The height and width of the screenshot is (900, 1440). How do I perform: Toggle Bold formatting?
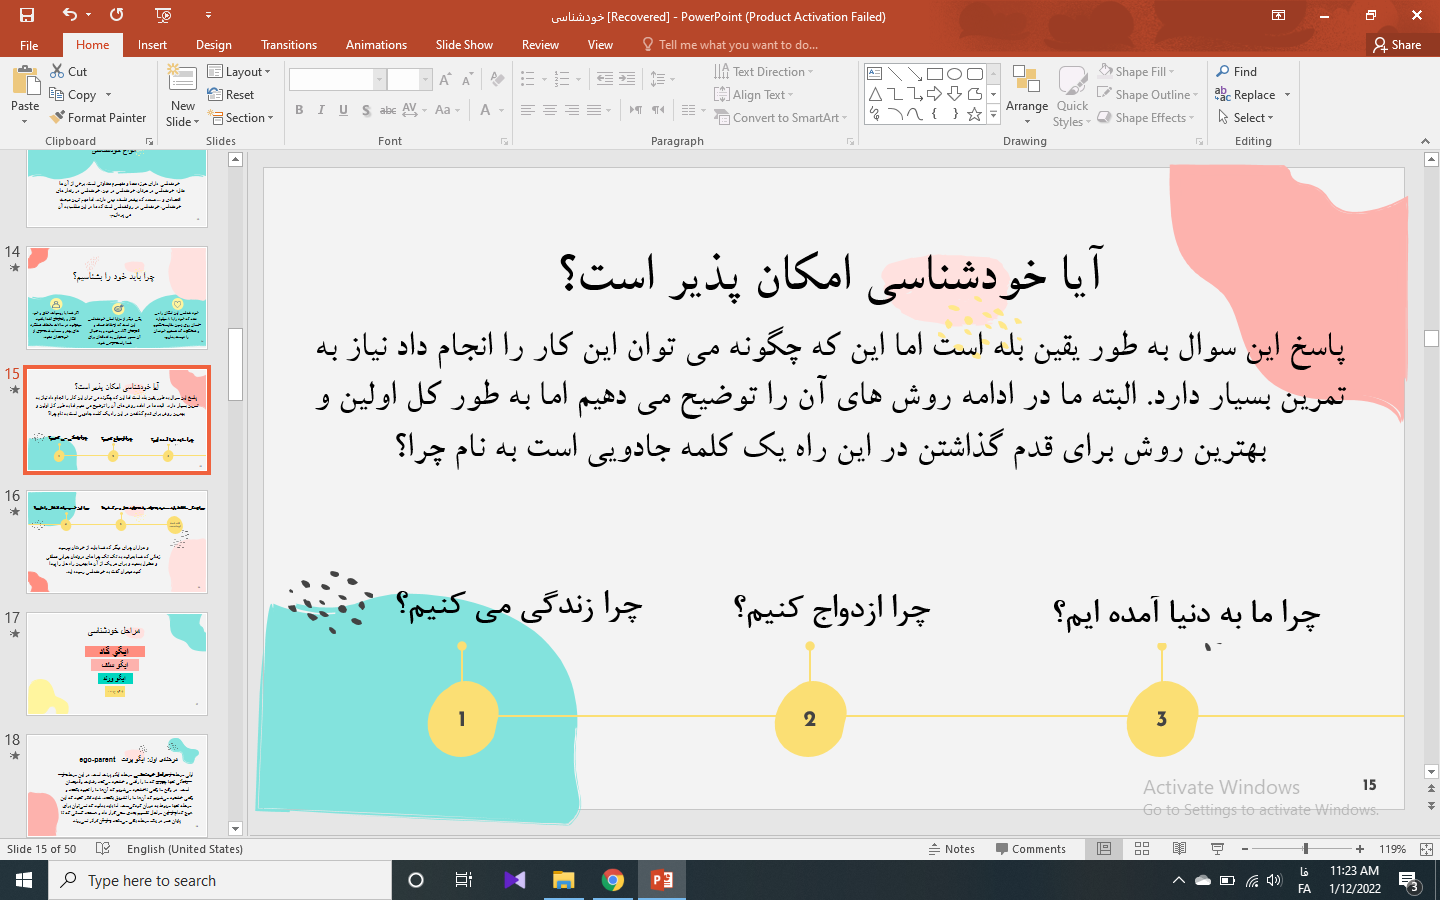pos(299,110)
